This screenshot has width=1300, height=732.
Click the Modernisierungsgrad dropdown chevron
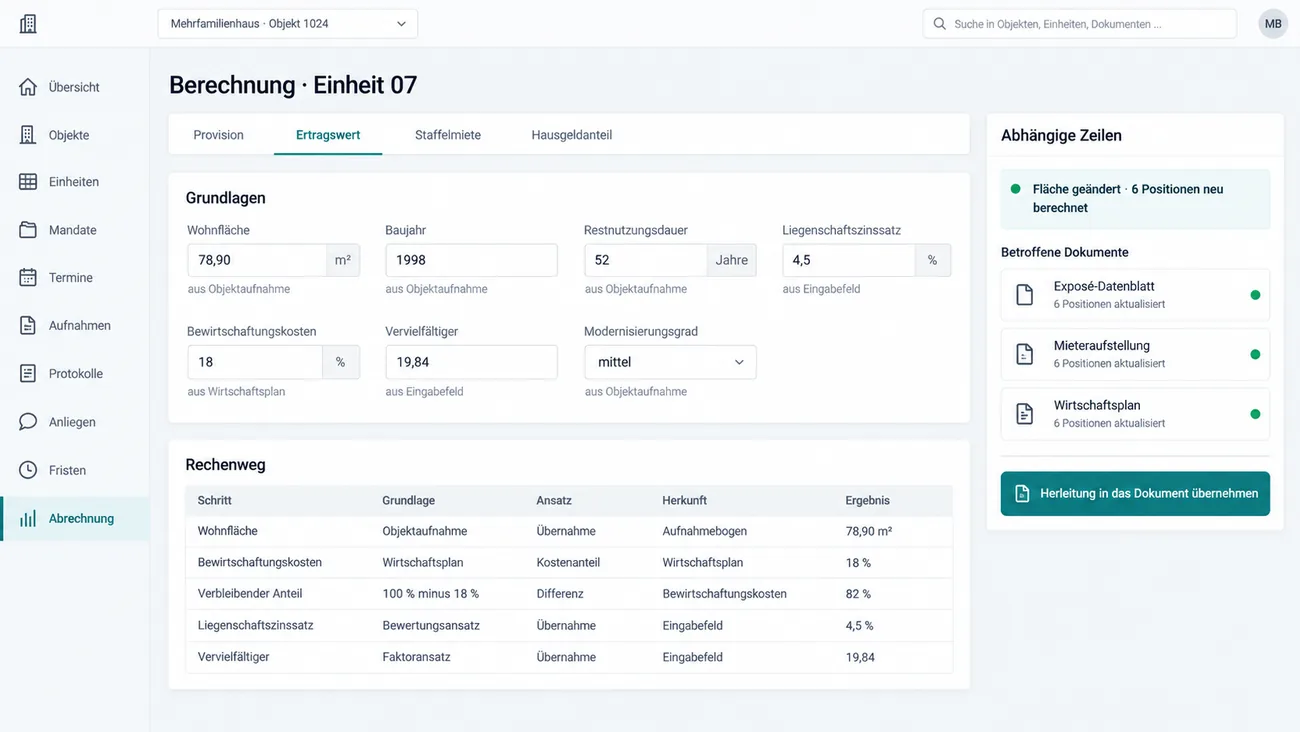(739, 362)
